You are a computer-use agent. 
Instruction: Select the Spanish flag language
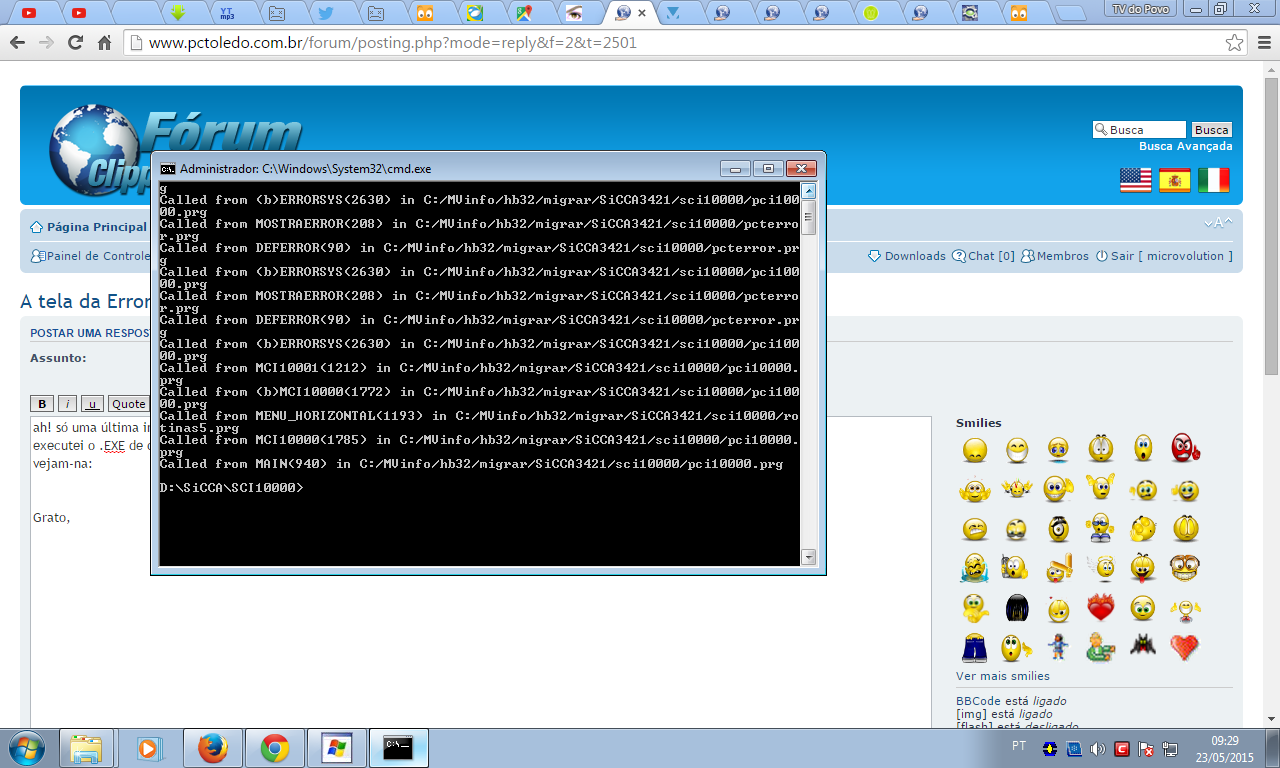(x=1175, y=180)
